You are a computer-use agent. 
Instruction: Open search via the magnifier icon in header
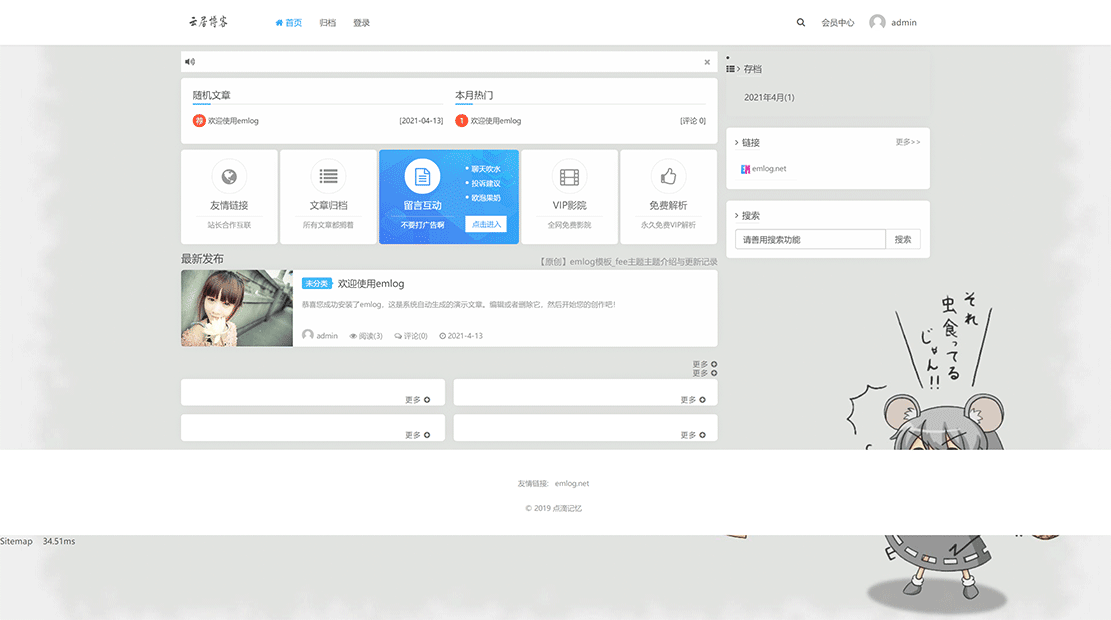click(x=800, y=21)
